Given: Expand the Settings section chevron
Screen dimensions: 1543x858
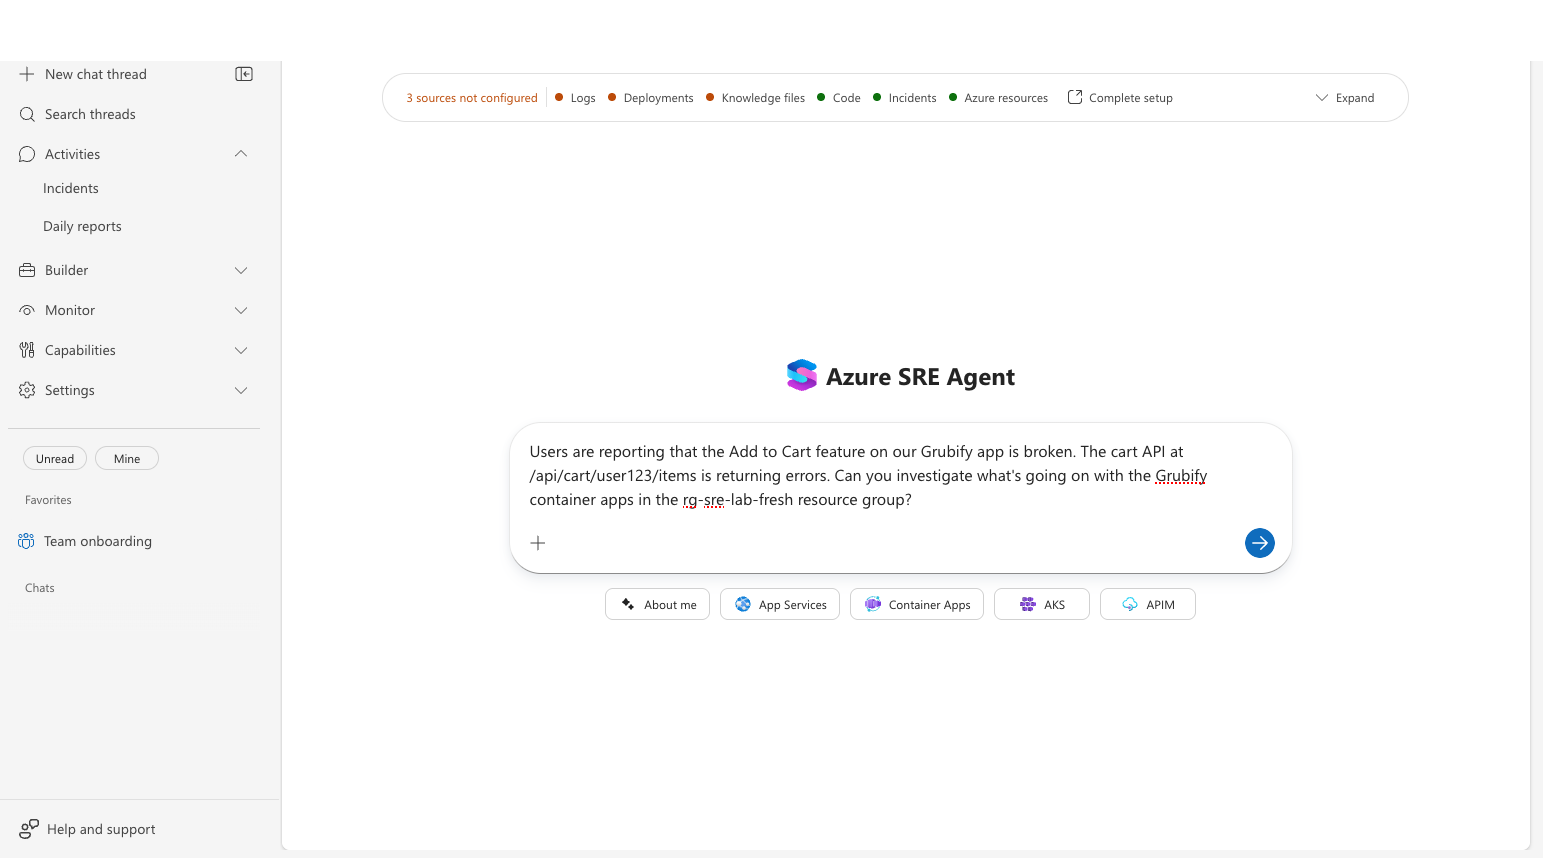Looking at the screenshot, I should click(241, 390).
